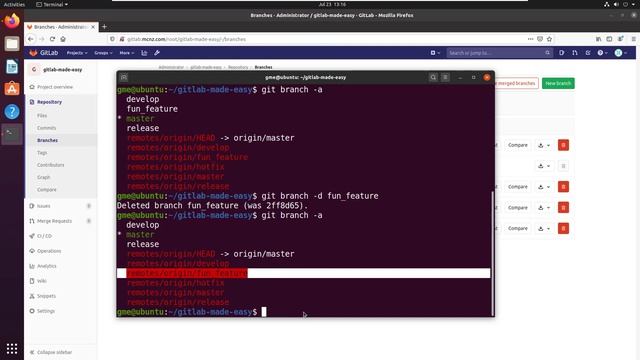
Task: Click the GitLab logo
Action: 44,53
